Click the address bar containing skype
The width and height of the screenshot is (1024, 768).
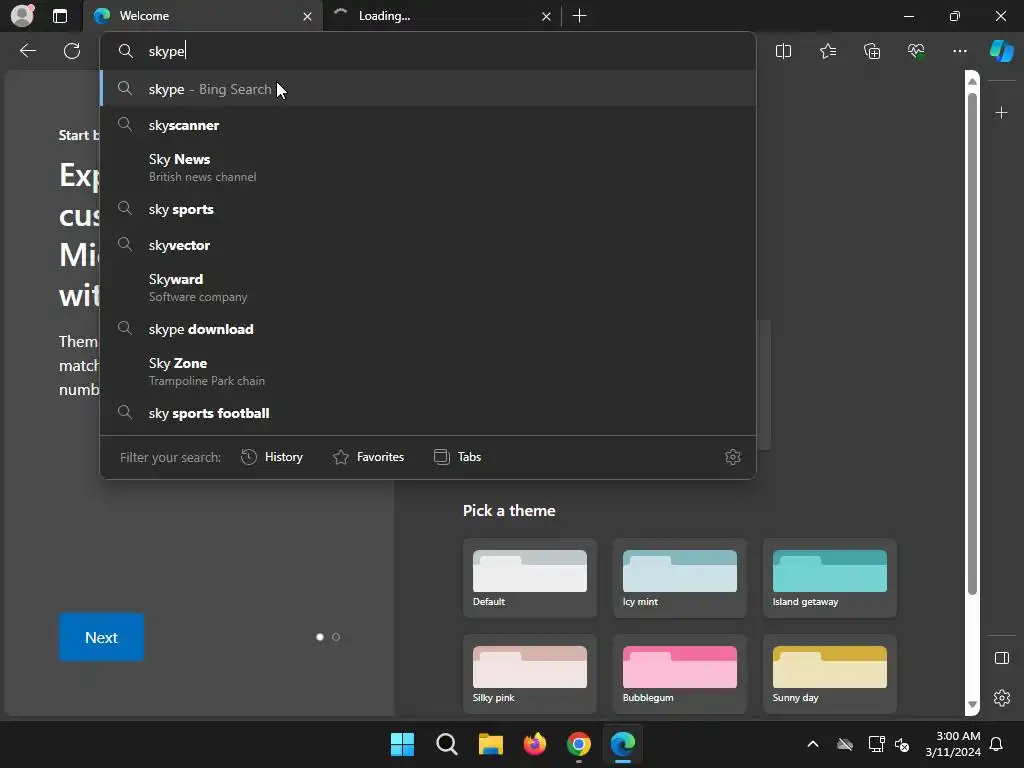428,51
